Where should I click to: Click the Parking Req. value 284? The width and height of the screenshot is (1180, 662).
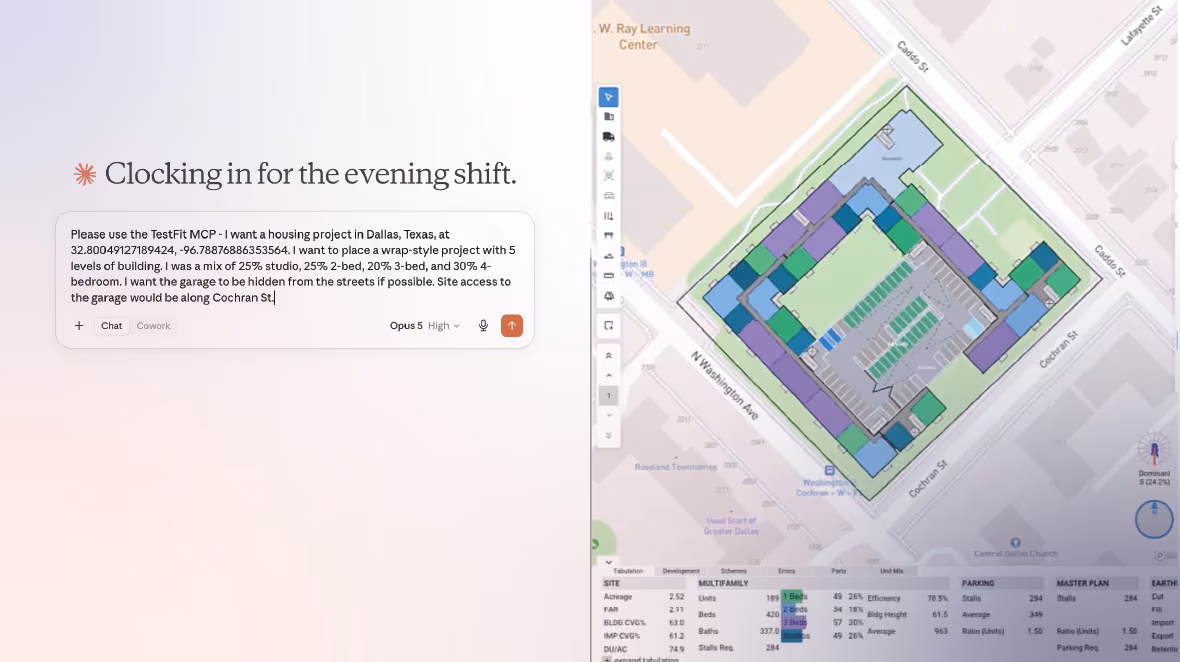[x=1130, y=648]
